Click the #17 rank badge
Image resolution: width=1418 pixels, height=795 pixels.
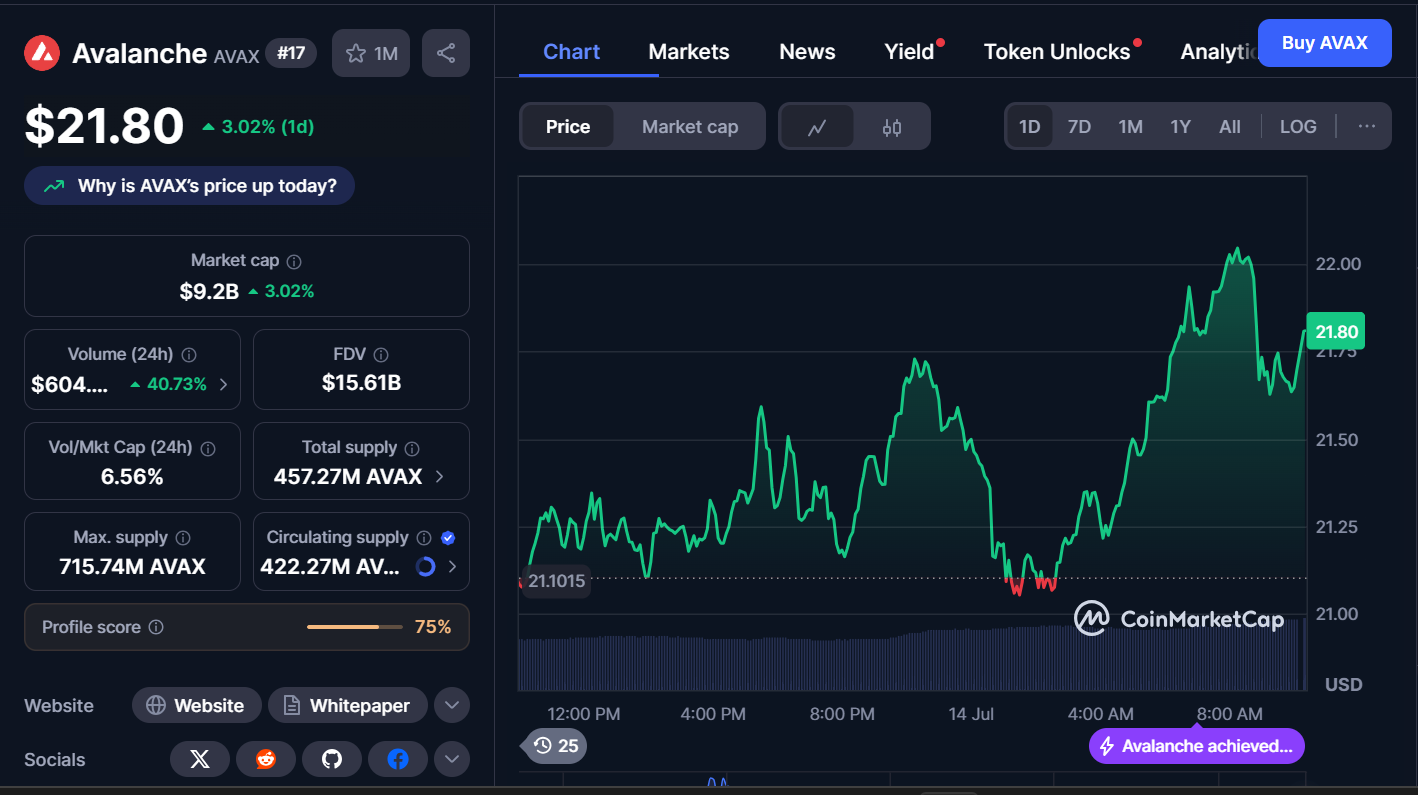[291, 53]
